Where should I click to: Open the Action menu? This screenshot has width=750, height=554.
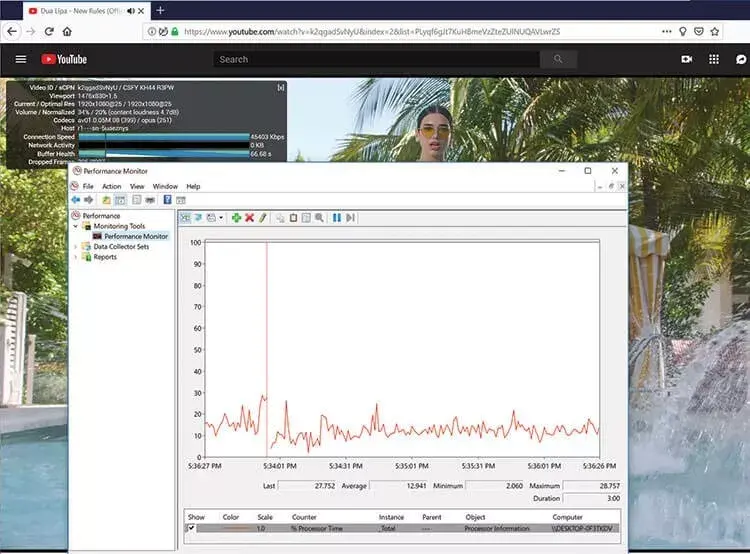(x=111, y=187)
